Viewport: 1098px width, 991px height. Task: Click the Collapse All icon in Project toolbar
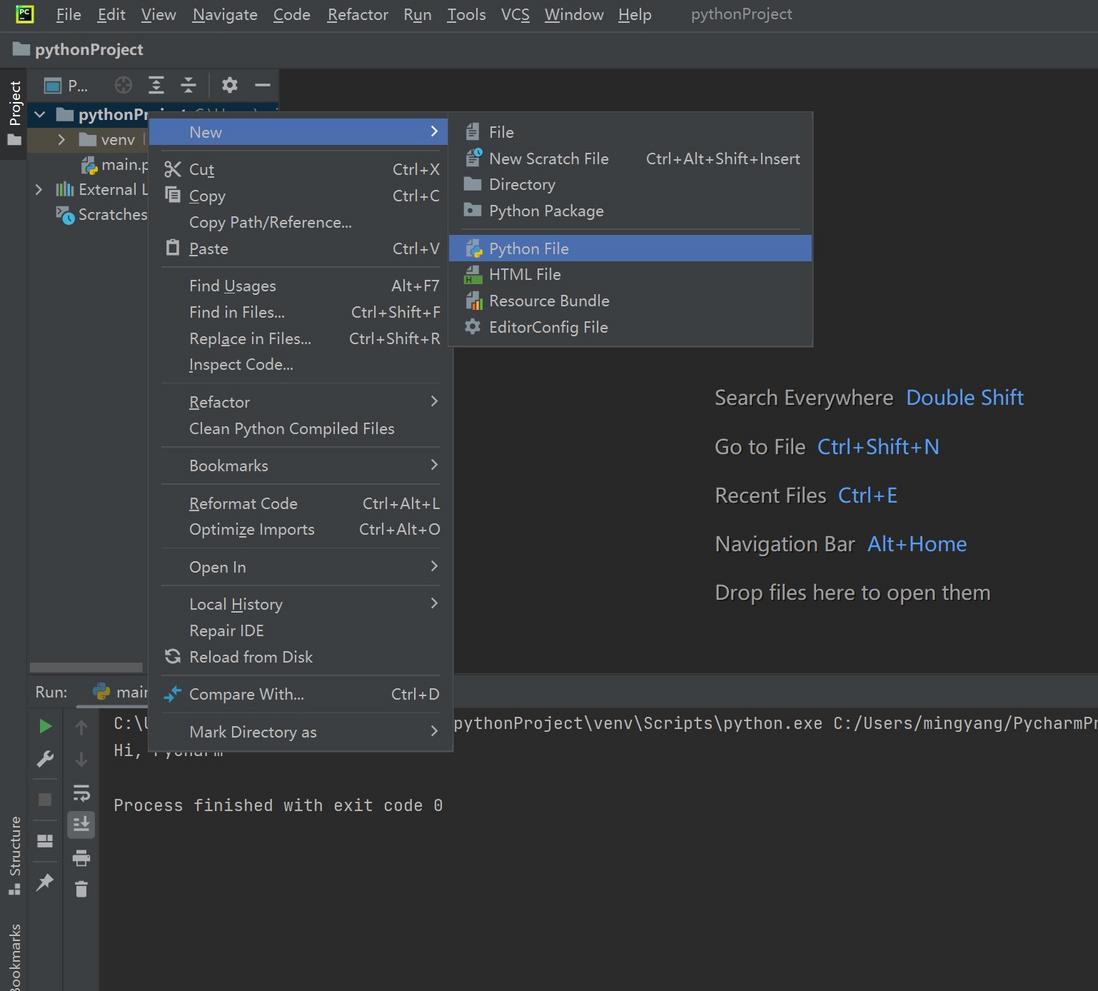(188, 85)
